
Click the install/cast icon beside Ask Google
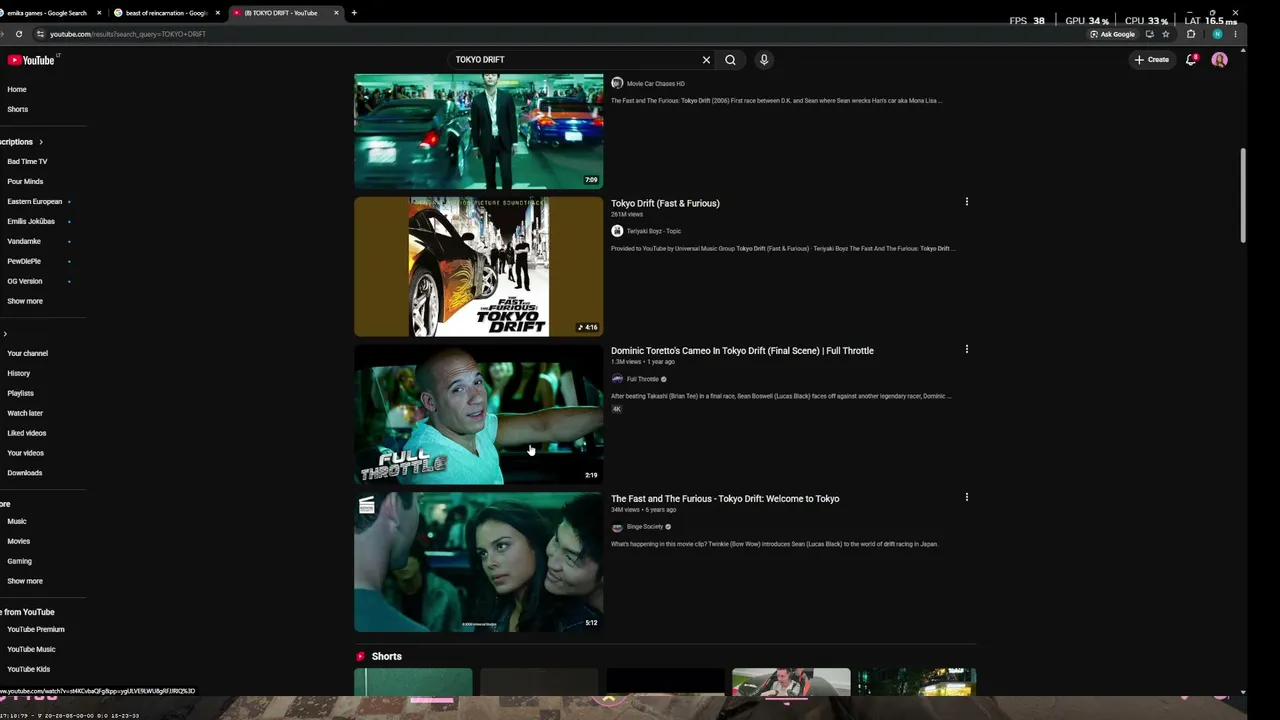pyautogui.click(x=1149, y=34)
